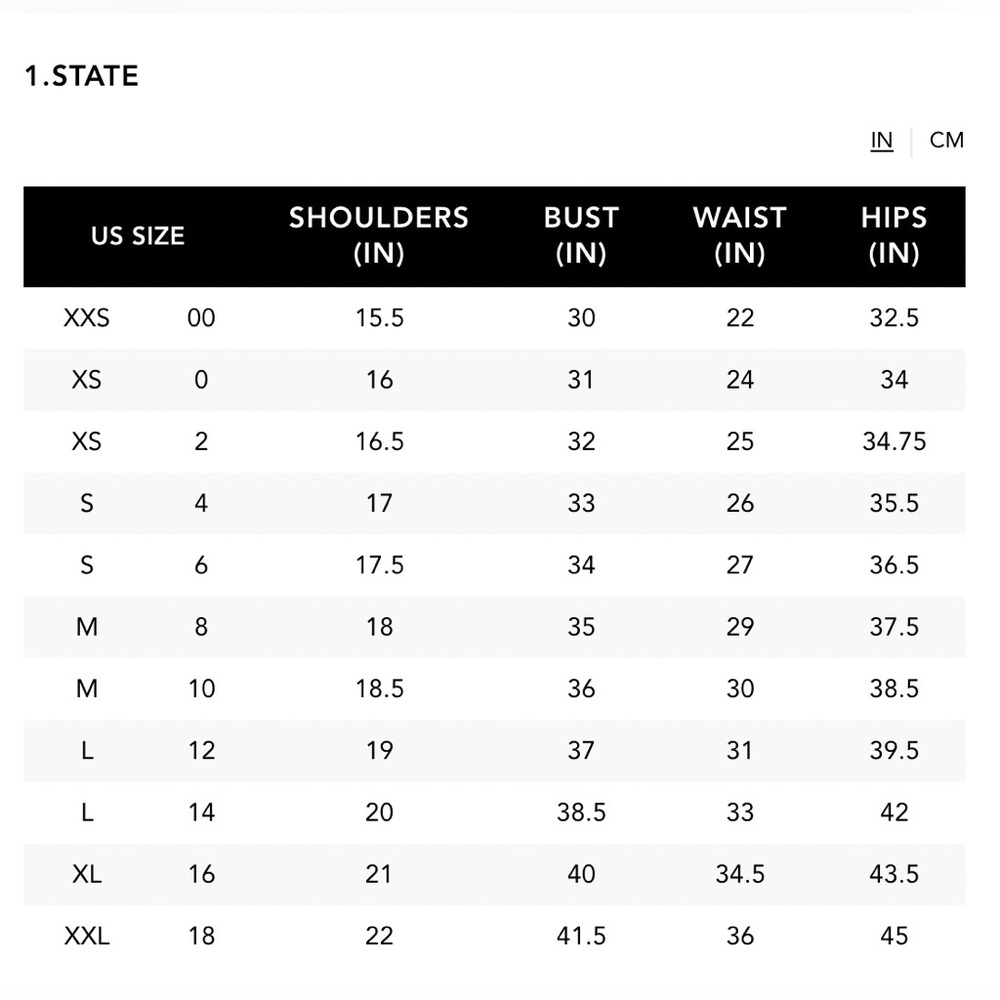This screenshot has height=1000, width=1000.
Task: Click shoulders value 15.5
Action: click(379, 318)
